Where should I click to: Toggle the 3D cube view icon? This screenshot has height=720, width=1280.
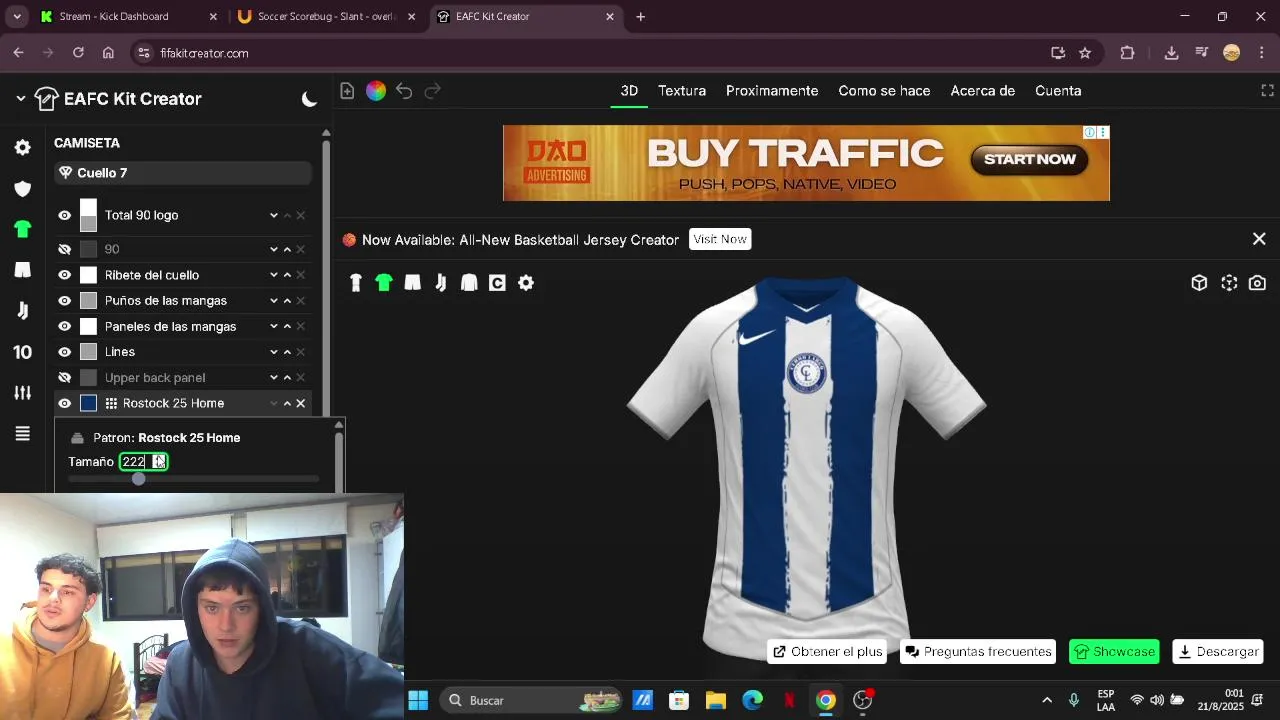(1200, 283)
